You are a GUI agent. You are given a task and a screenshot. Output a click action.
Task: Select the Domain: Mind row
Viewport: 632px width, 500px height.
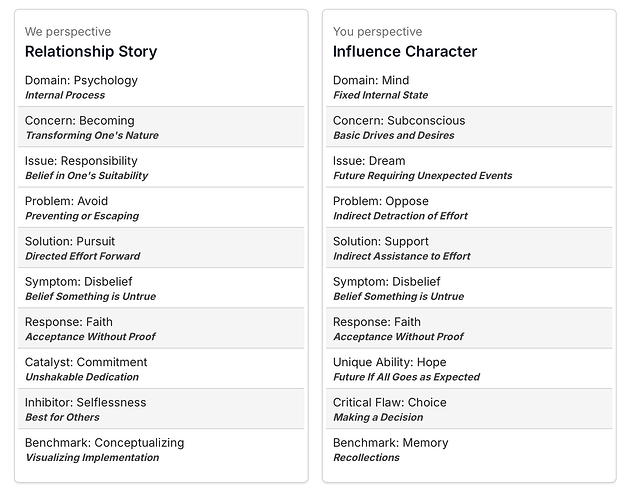[x=469, y=87]
